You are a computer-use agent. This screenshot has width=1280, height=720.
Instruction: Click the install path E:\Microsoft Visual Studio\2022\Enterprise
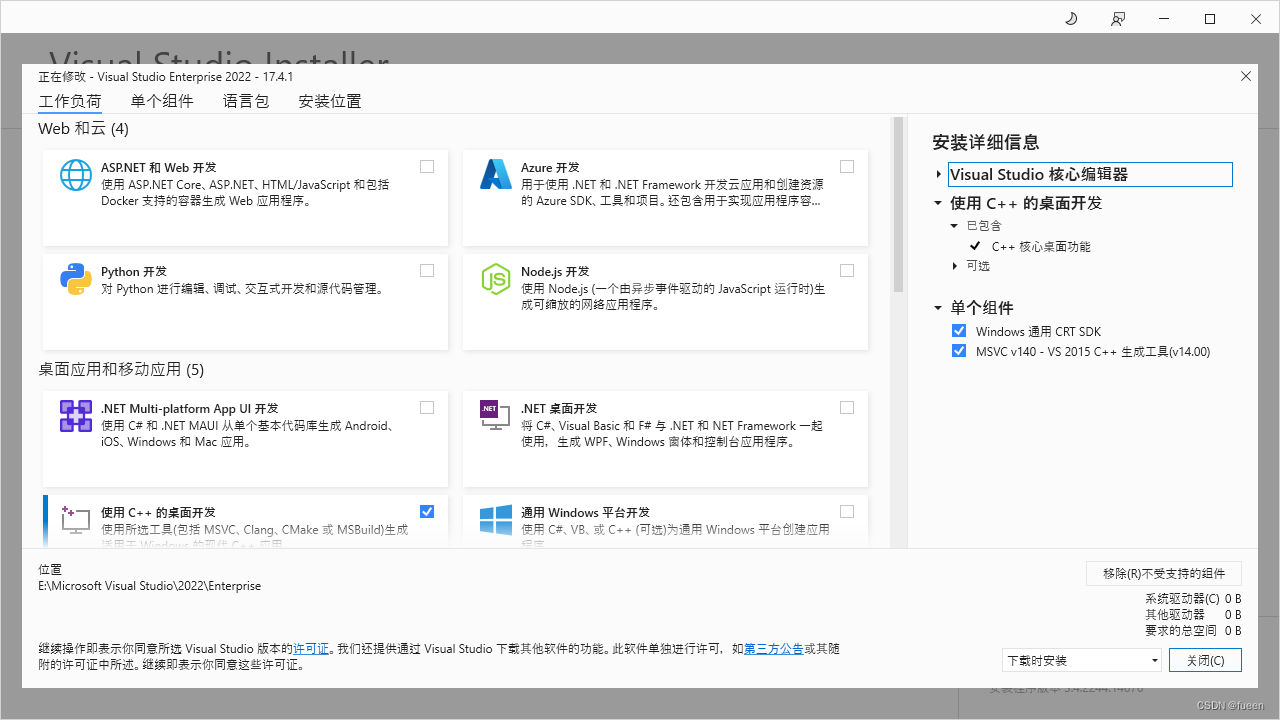149,586
